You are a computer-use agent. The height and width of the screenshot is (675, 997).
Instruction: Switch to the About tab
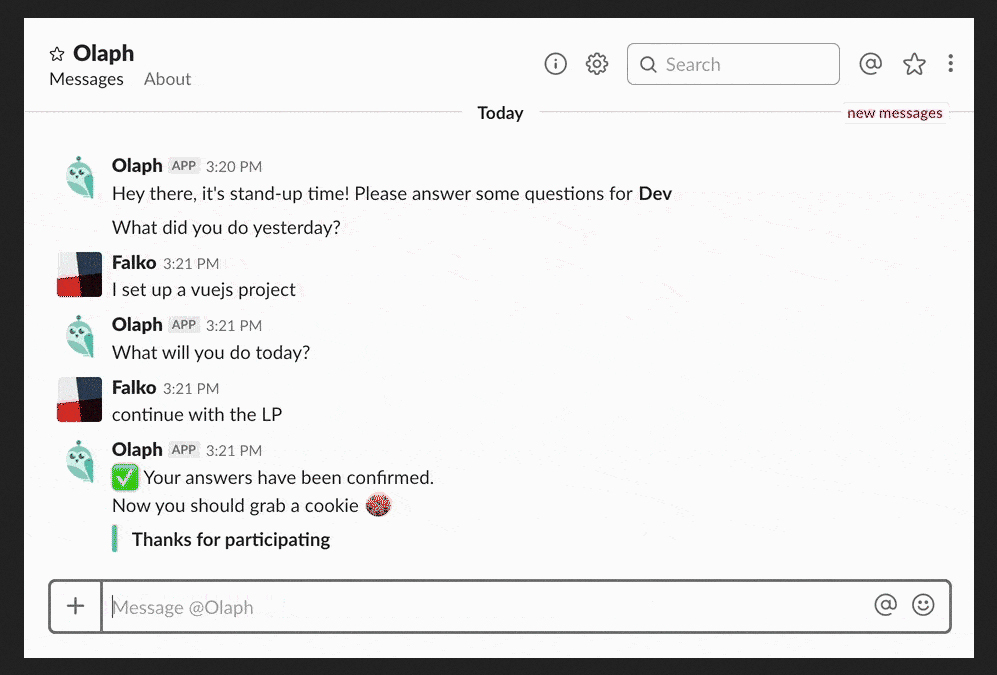point(167,79)
